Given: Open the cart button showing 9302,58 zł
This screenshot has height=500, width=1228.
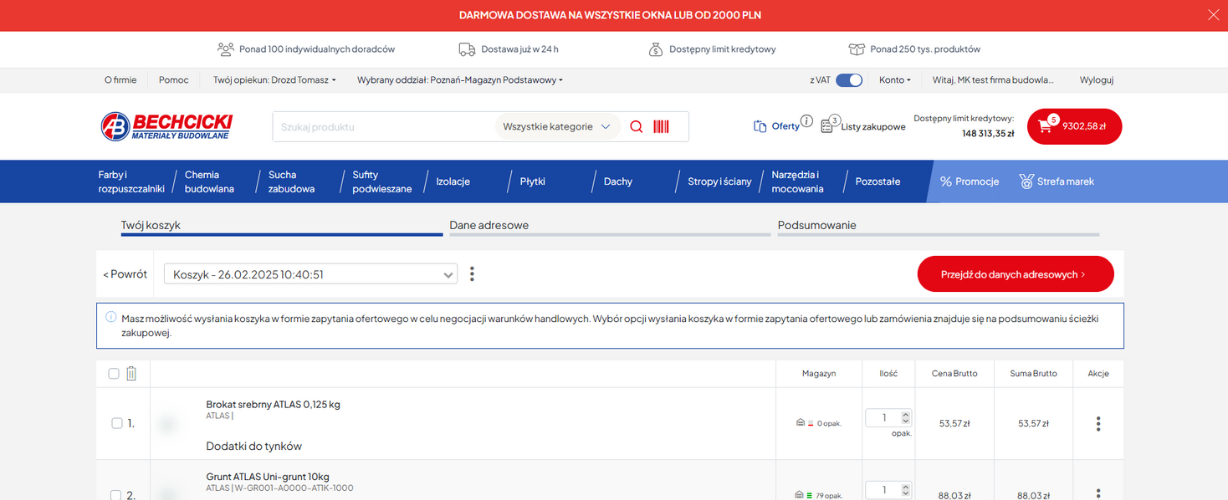Looking at the screenshot, I should click(1074, 126).
